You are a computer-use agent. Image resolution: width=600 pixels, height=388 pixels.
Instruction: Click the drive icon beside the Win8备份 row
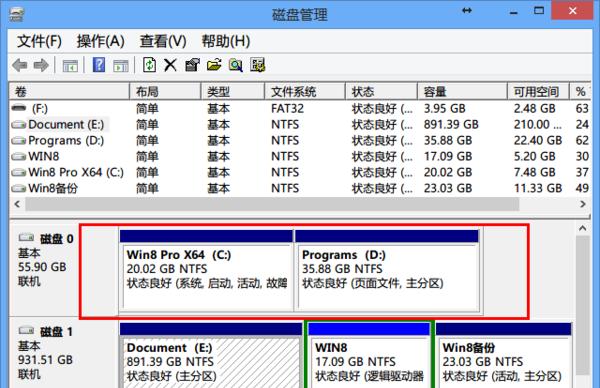click(x=19, y=189)
